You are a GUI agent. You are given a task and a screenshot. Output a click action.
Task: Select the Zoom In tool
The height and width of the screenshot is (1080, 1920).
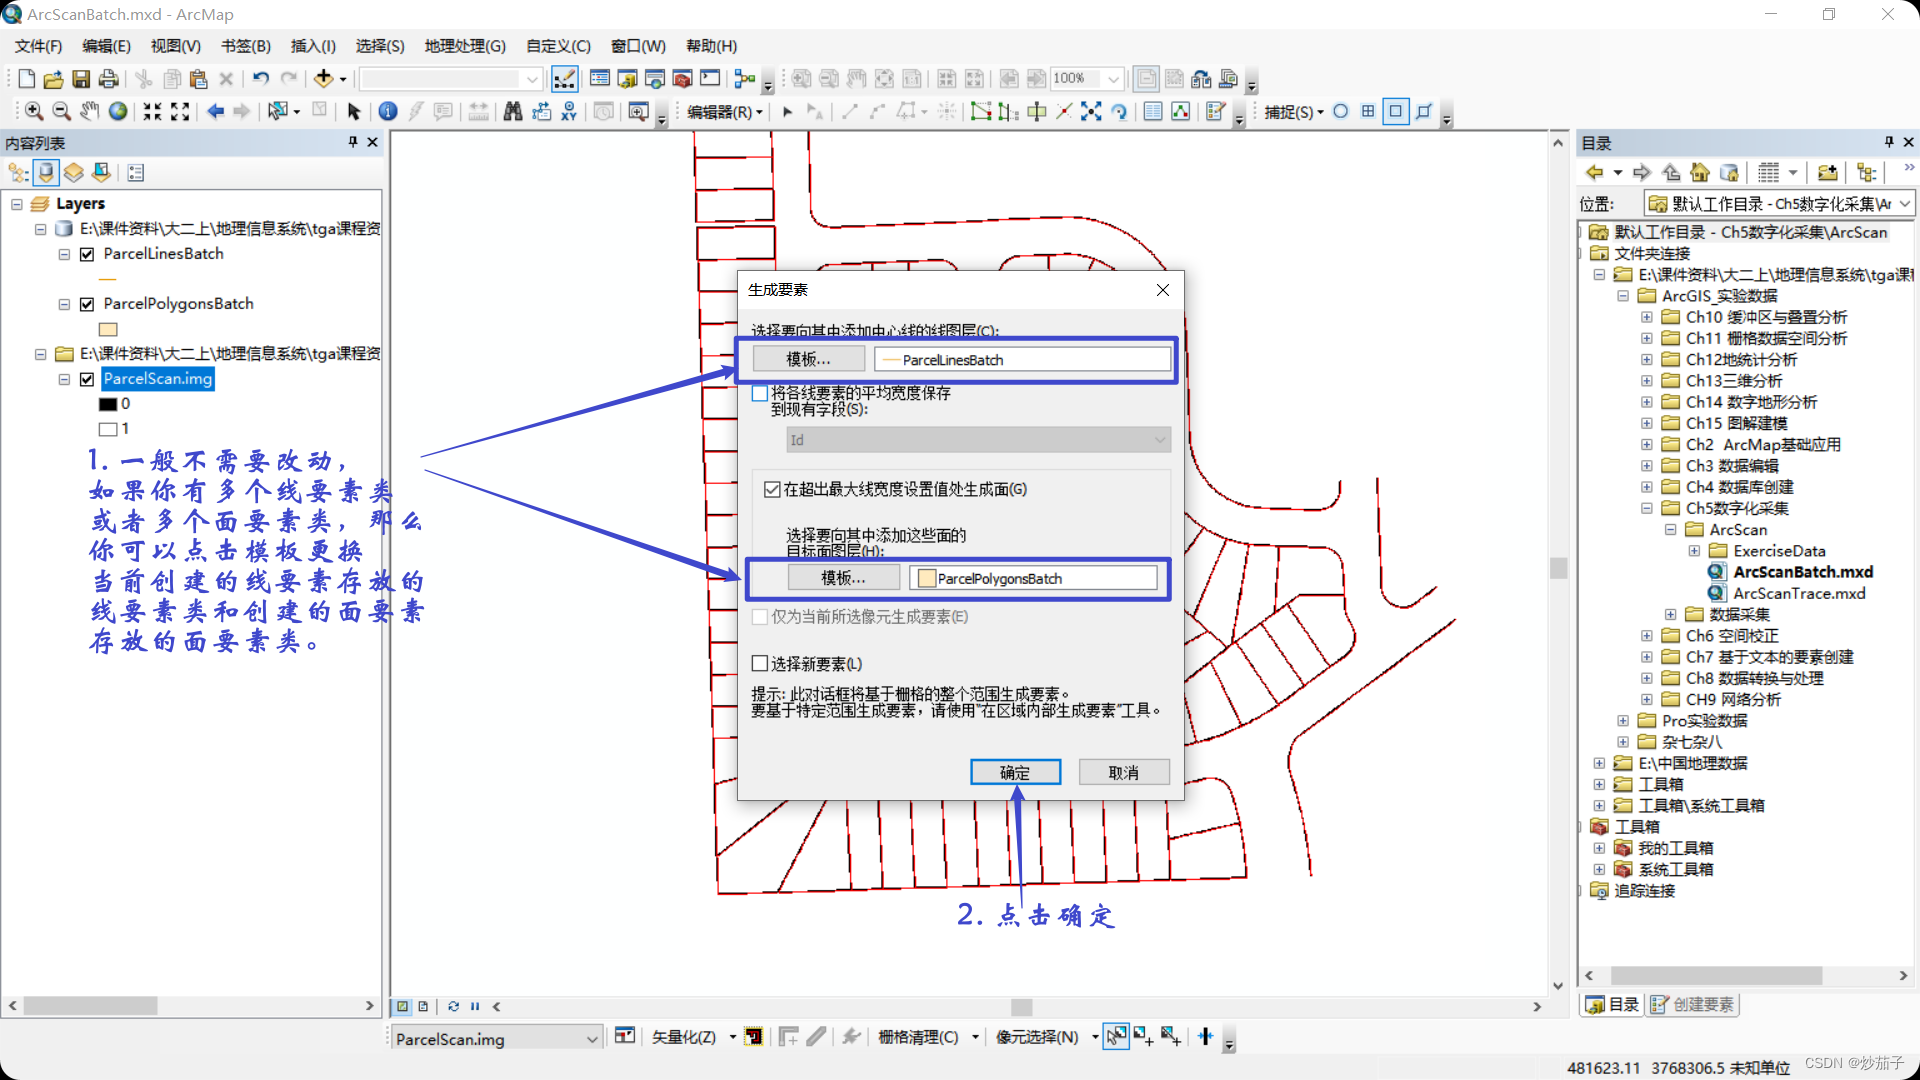(x=34, y=111)
